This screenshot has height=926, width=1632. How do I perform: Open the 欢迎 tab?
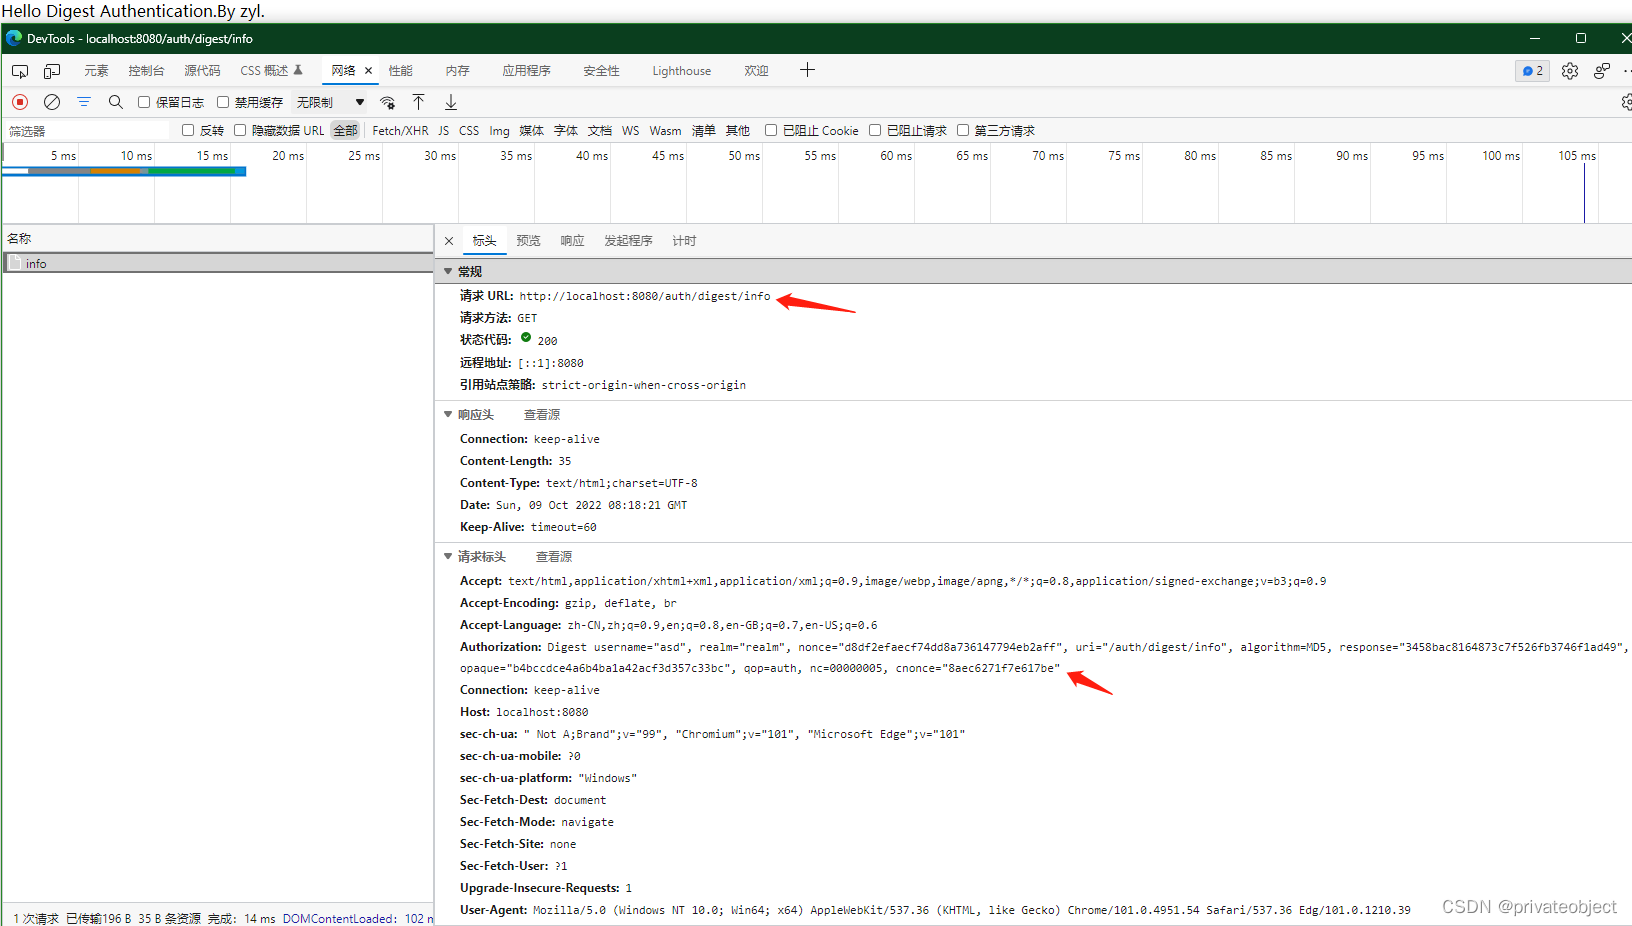pos(757,71)
